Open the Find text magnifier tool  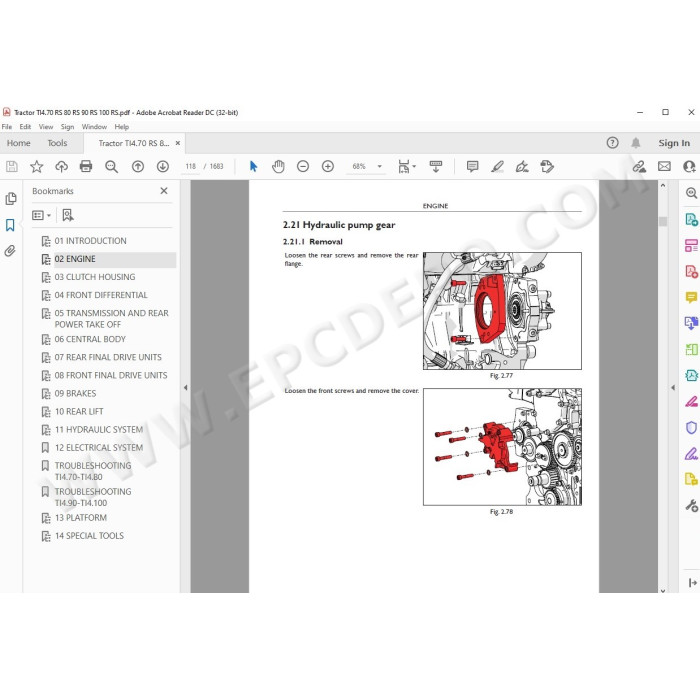point(111,167)
